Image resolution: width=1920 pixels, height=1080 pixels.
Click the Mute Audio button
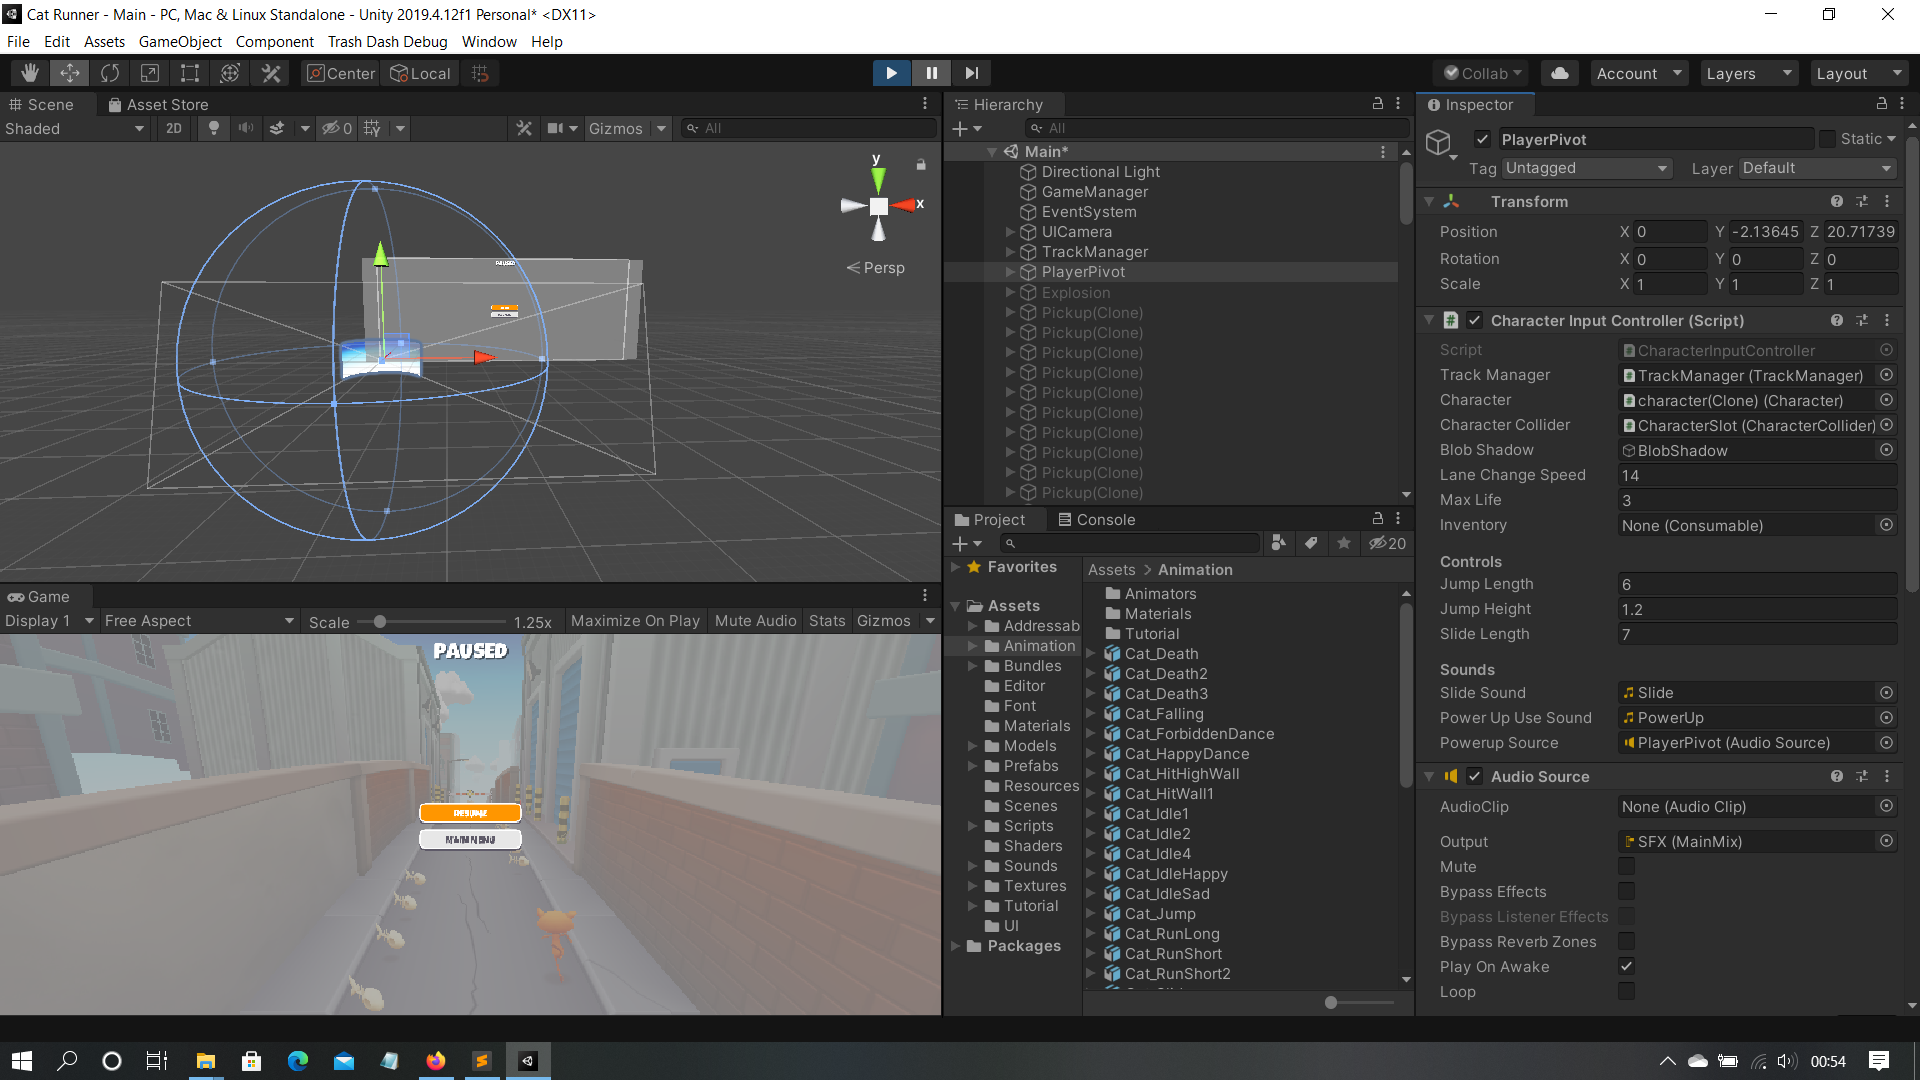tap(755, 621)
